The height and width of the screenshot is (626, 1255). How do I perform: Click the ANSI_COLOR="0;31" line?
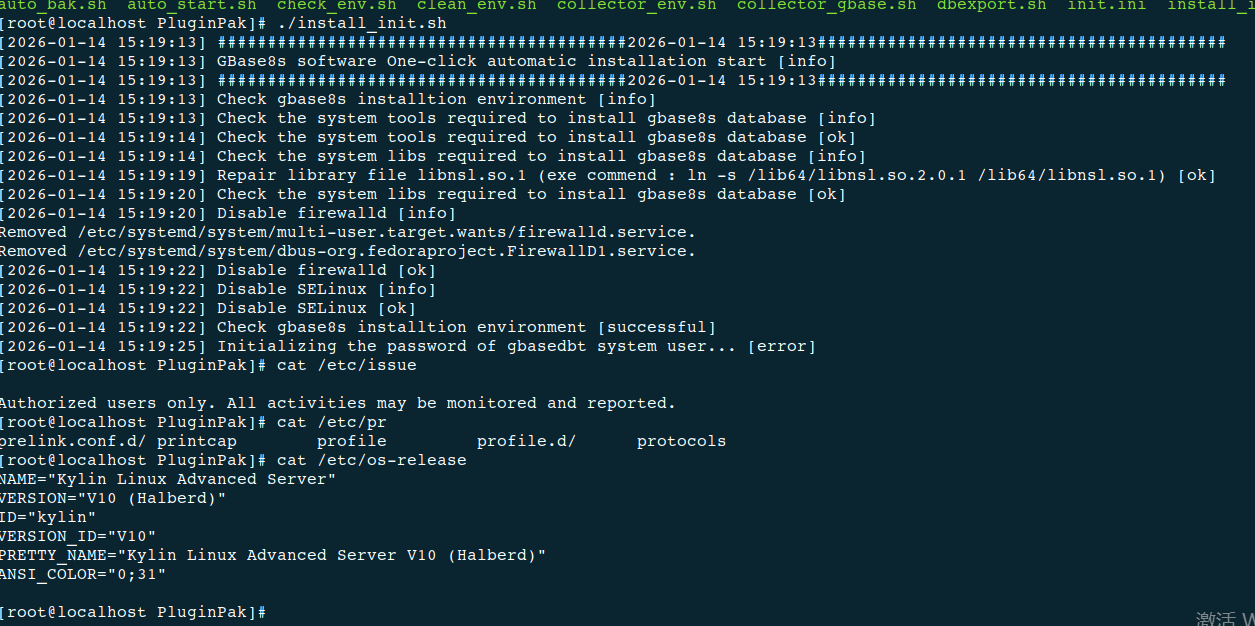[x=83, y=574]
